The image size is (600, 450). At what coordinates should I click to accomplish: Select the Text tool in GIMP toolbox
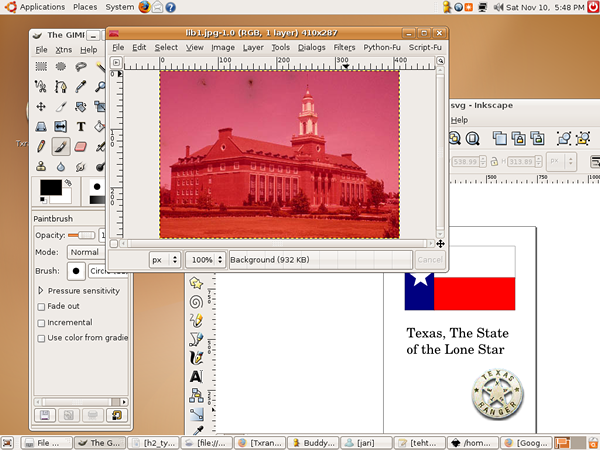(81, 126)
